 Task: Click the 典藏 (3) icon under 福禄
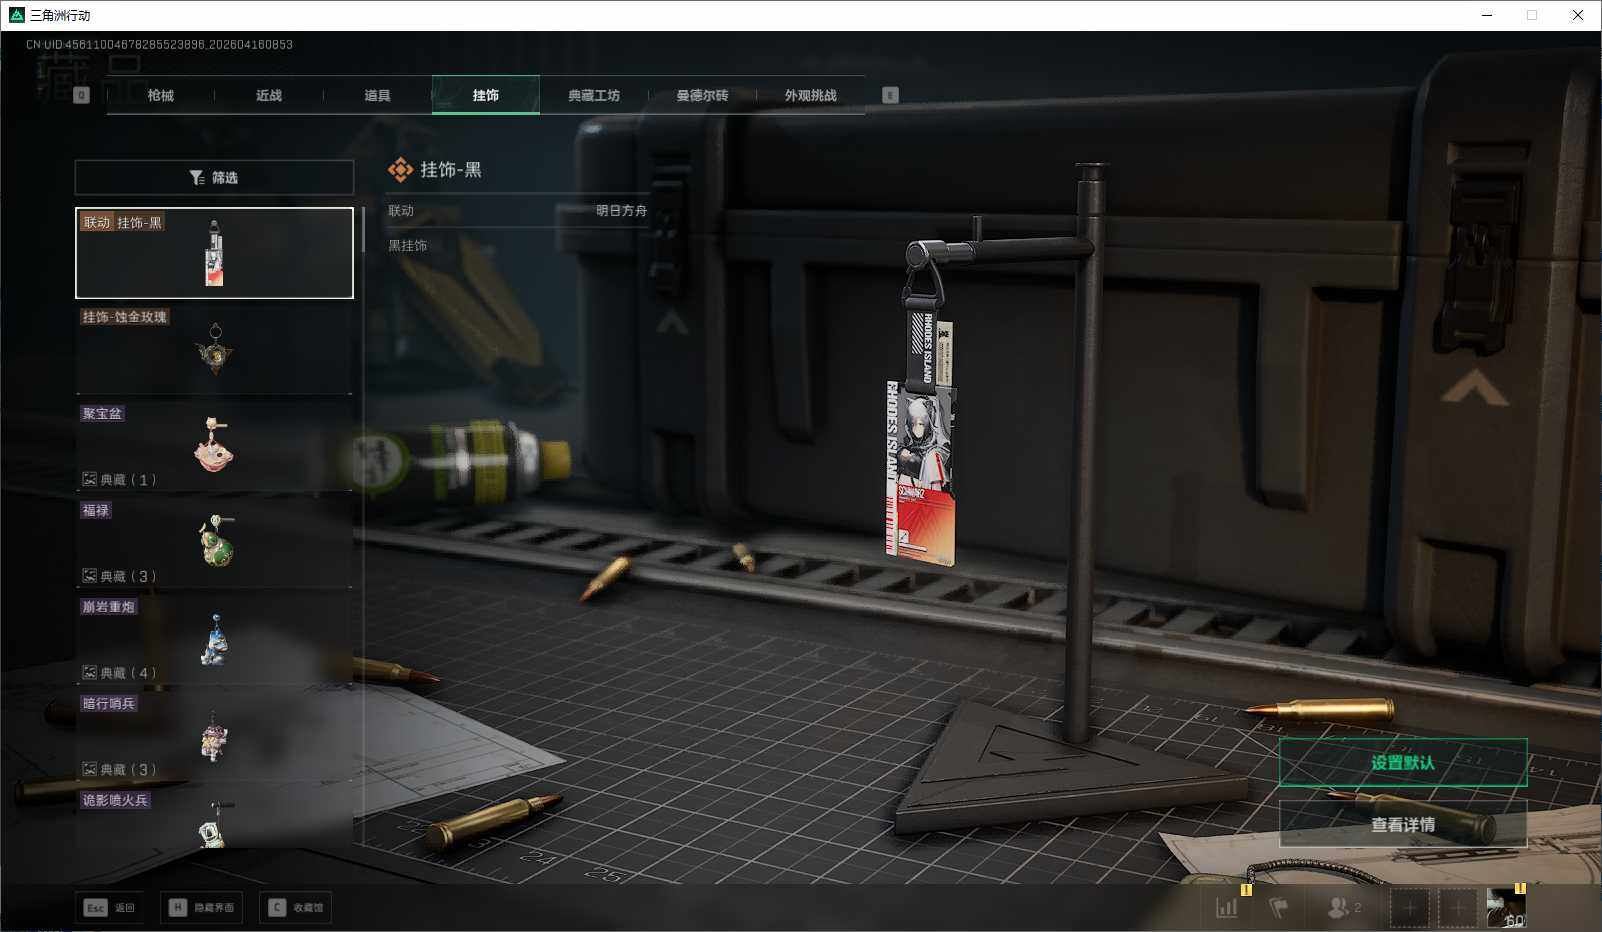tap(90, 576)
